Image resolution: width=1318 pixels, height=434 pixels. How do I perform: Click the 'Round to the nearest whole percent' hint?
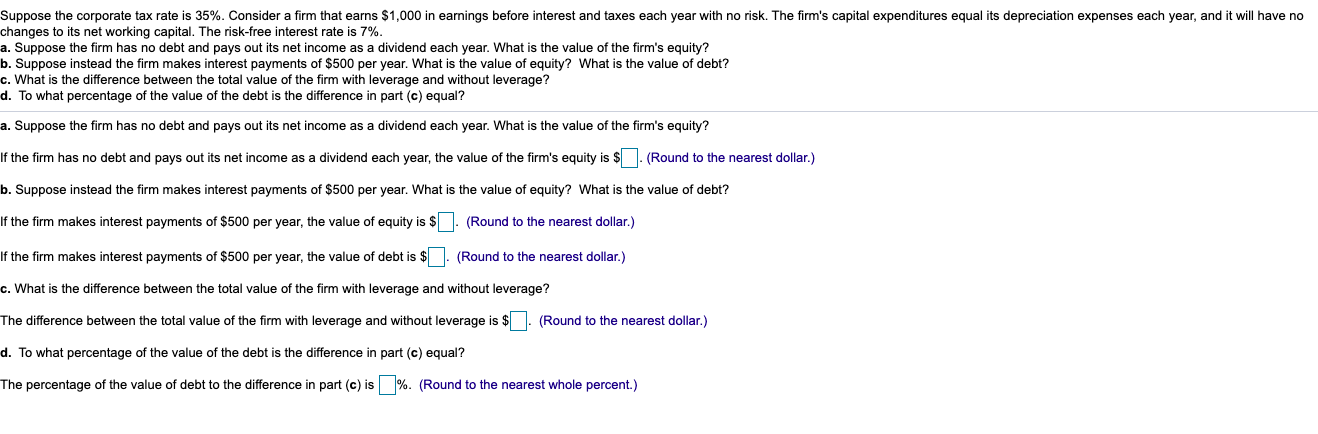click(x=528, y=385)
